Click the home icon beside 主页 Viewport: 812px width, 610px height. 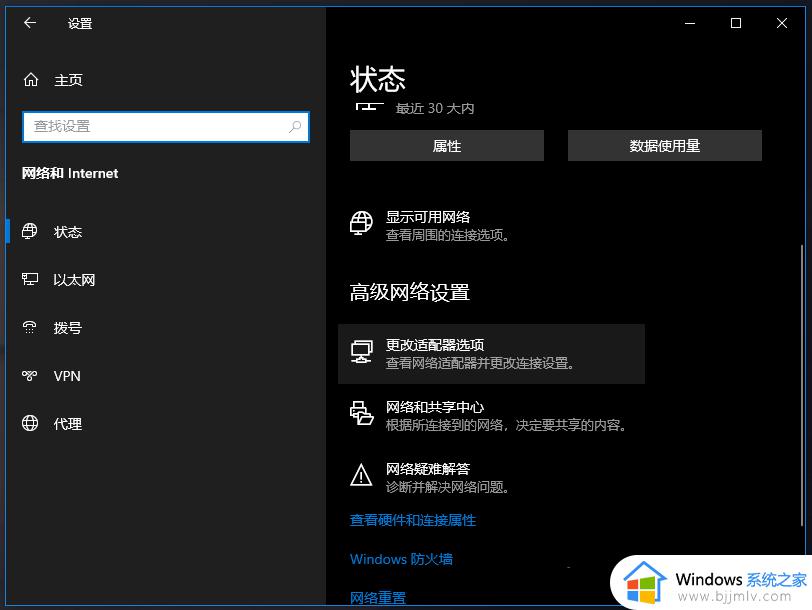pyautogui.click(x=31, y=80)
